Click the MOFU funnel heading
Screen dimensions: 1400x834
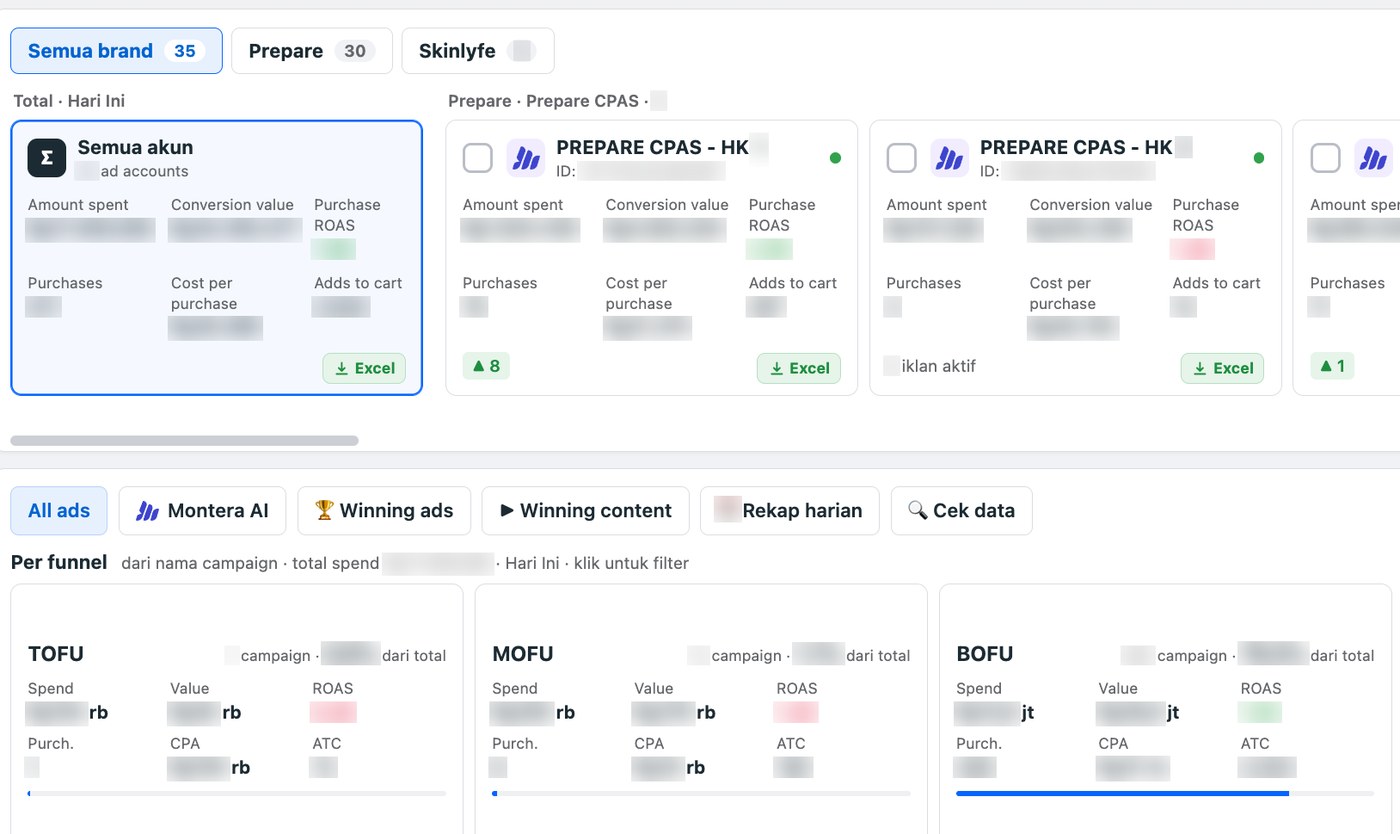[x=523, y=654]
